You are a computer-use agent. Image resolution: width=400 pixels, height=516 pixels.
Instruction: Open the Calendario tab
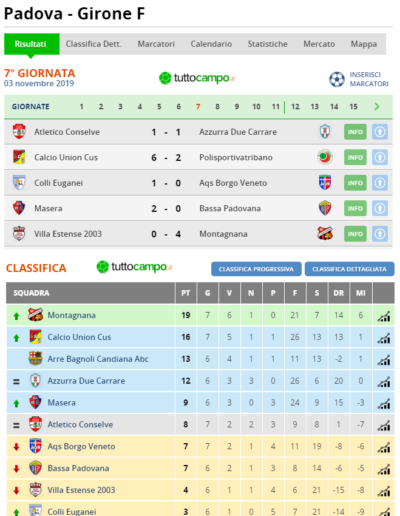point(211,44)
